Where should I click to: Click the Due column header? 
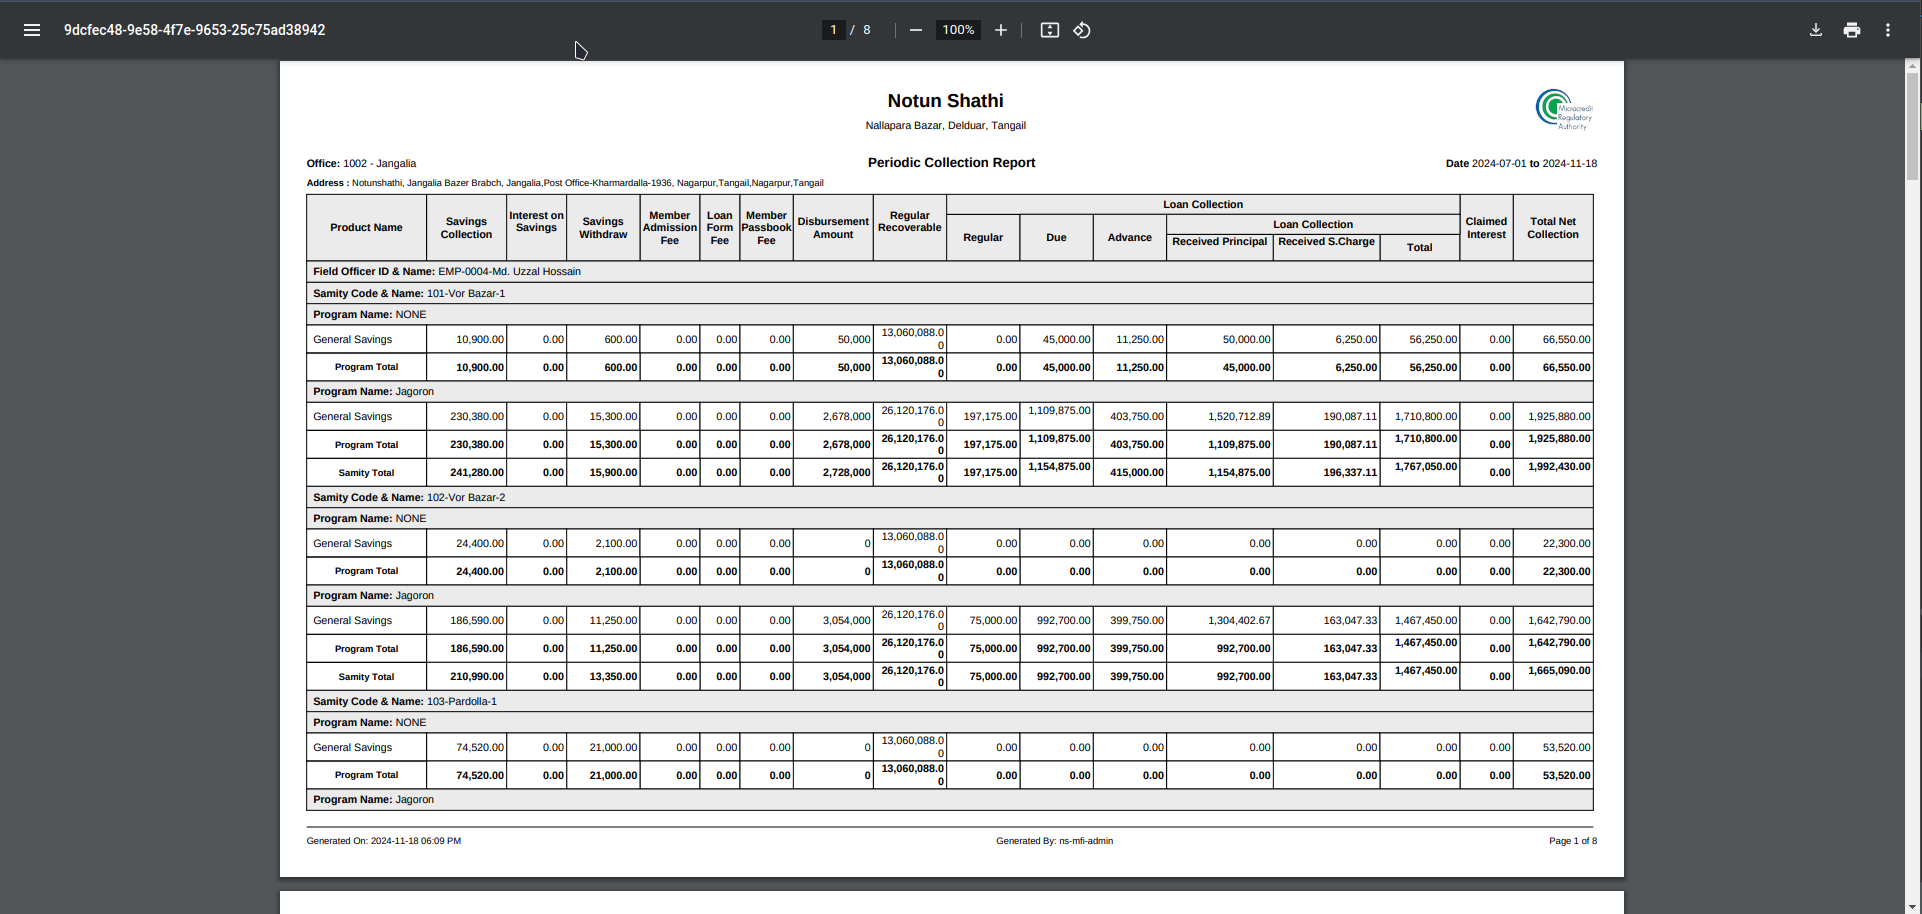pos(1056,238)
